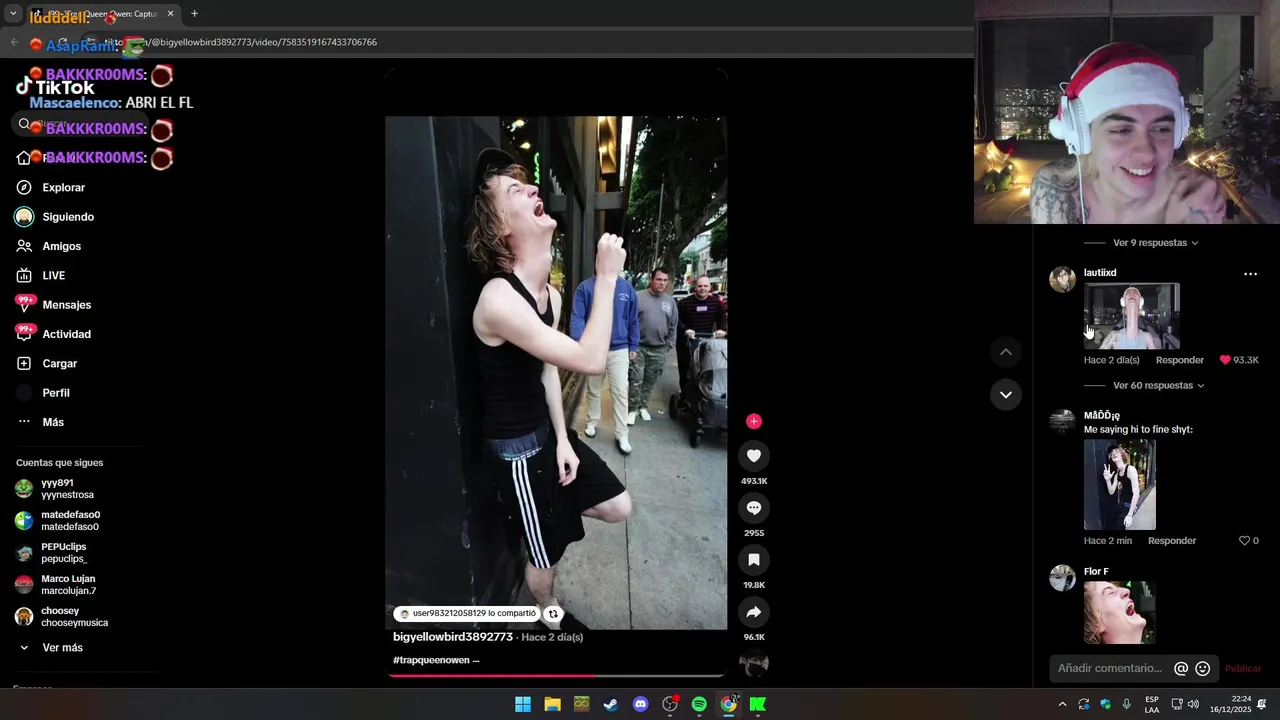Image resolution: width=1280 pixels, height=720 pixels.
Task: Open Spotify from the taskbar
Action: pos(699,704)
